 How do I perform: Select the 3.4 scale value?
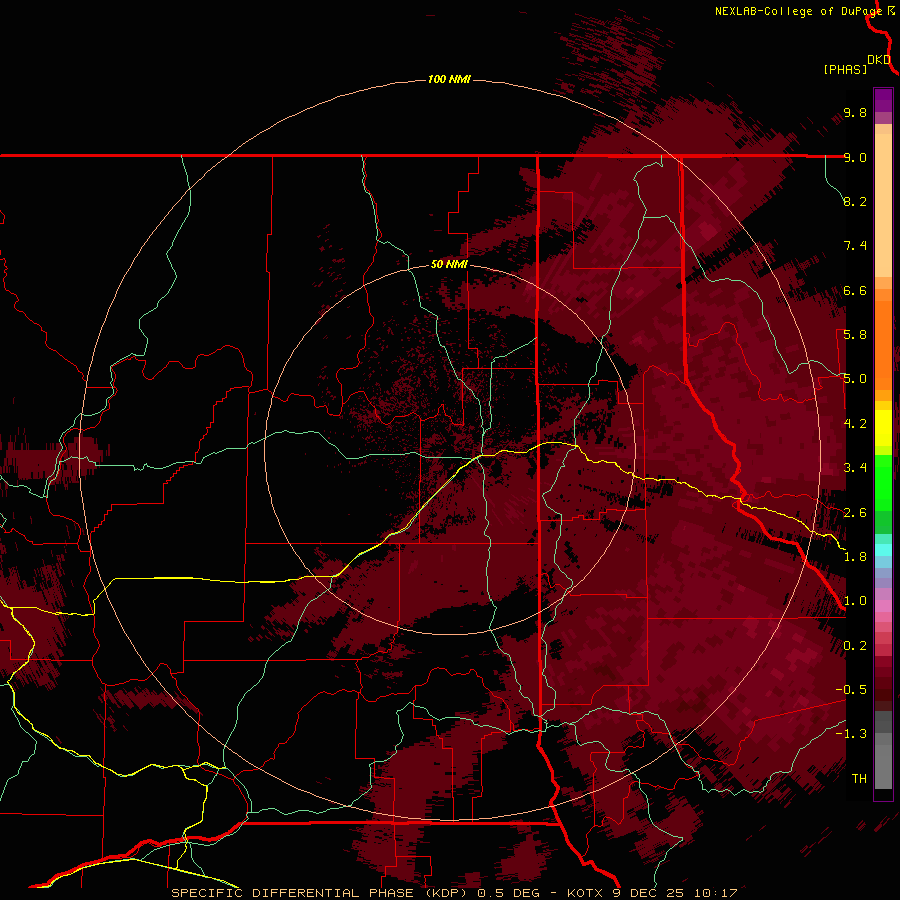click(855, 468)
